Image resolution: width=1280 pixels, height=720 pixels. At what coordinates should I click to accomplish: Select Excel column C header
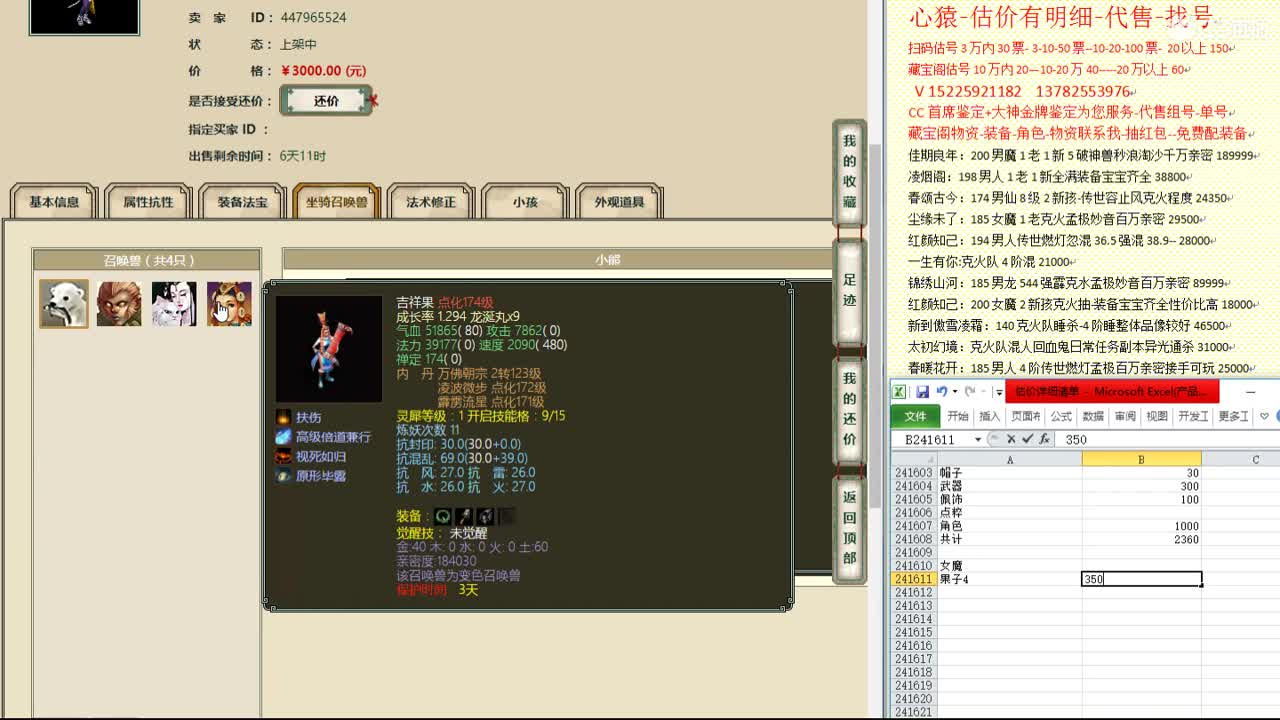pos(1241,460)
